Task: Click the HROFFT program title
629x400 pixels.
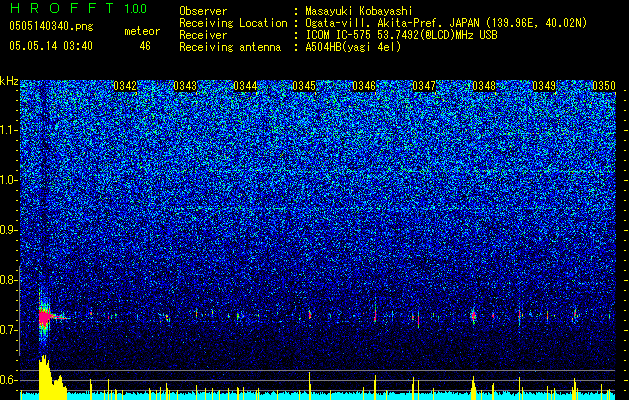Action: (62, 8)
